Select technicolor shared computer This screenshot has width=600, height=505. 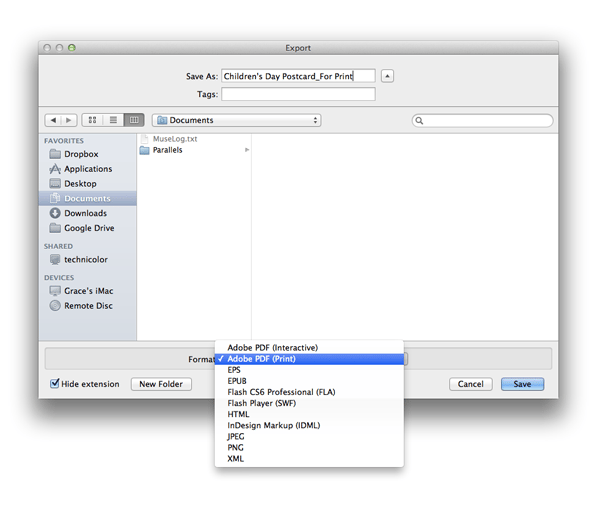[87, 259]
